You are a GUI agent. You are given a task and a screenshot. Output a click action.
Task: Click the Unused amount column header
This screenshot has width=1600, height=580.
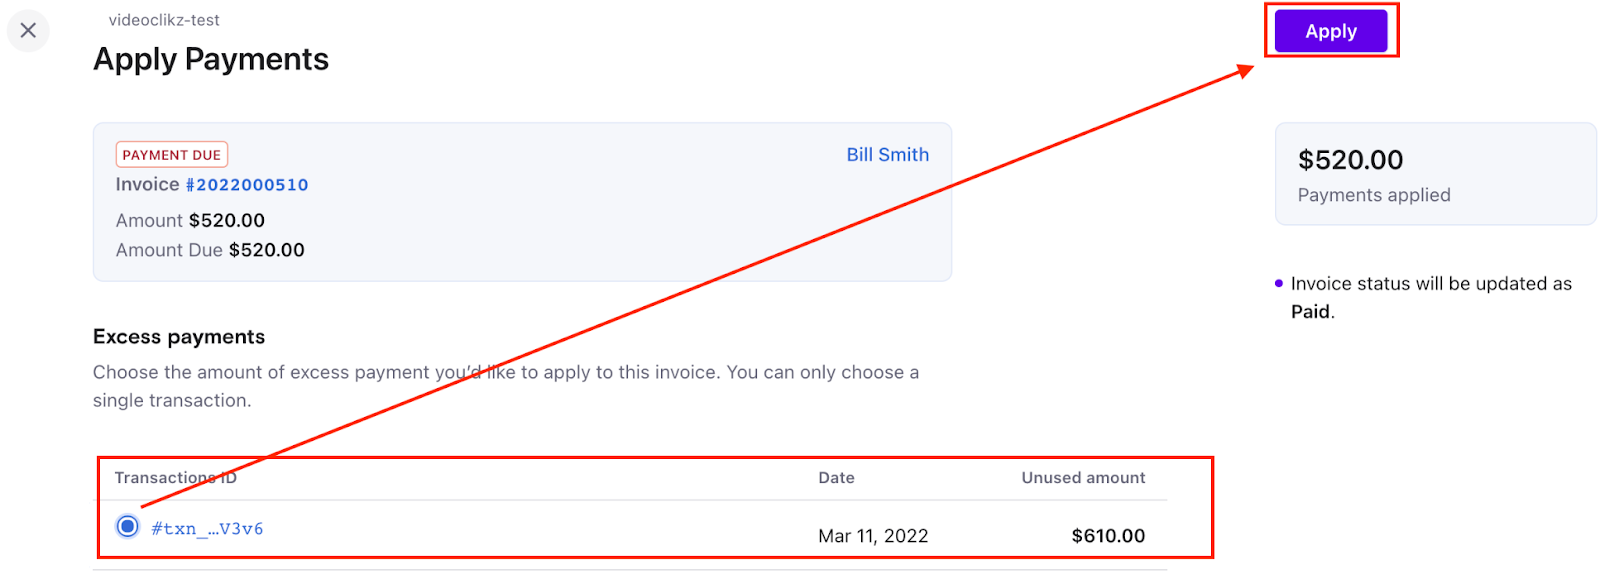click(1083, 478)
